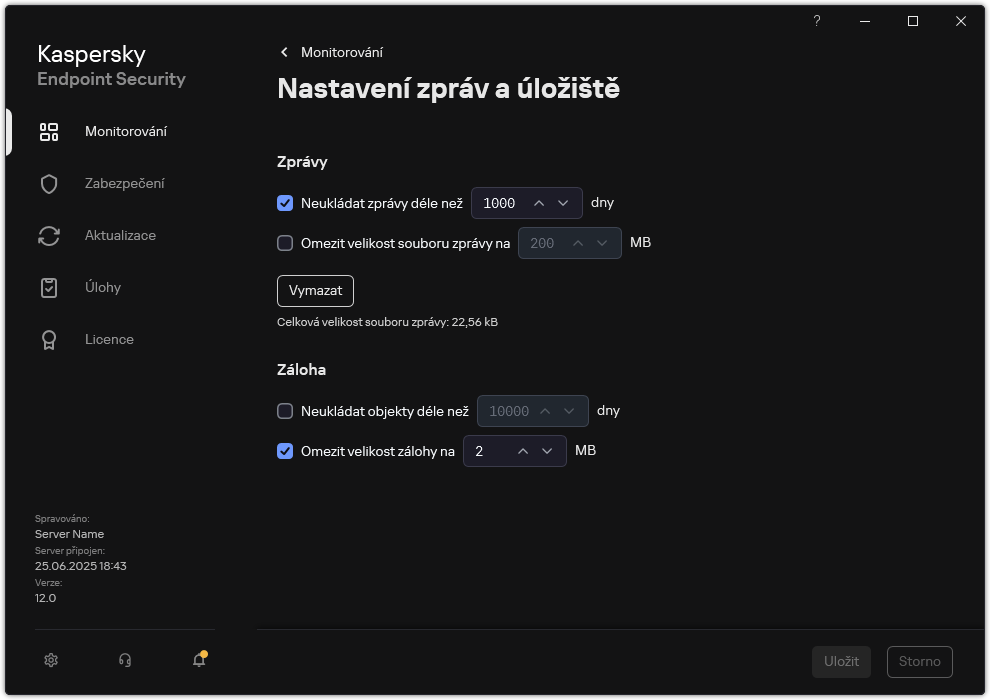Decrease the 200 MB report limit
The height and width of the screenshot is (700, 990).
(x=602, y=243)
